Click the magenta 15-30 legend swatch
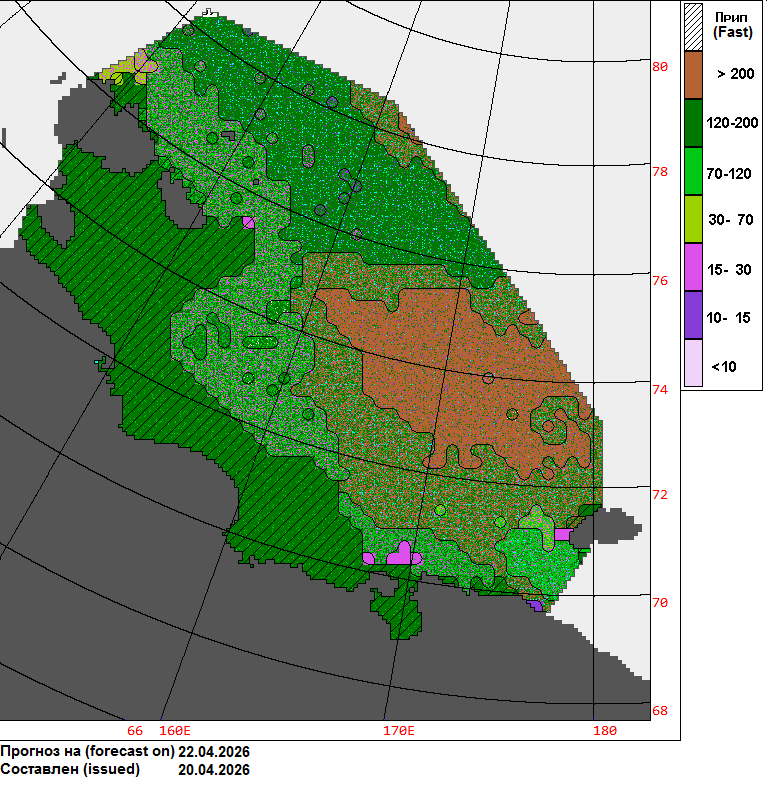775x786 pixels. point(694,269)
